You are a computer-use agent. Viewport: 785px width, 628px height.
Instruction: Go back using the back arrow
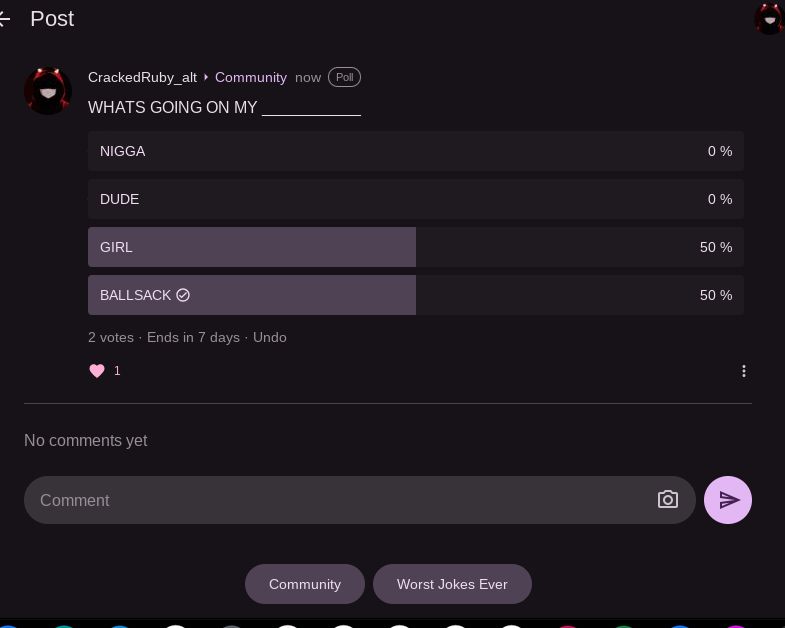coord(6,19)
